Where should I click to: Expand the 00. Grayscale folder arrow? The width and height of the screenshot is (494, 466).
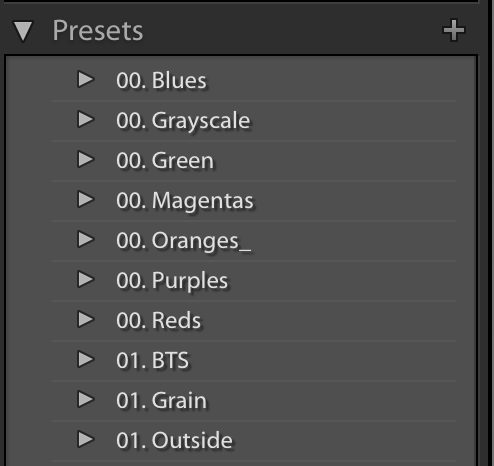(86, 120)
